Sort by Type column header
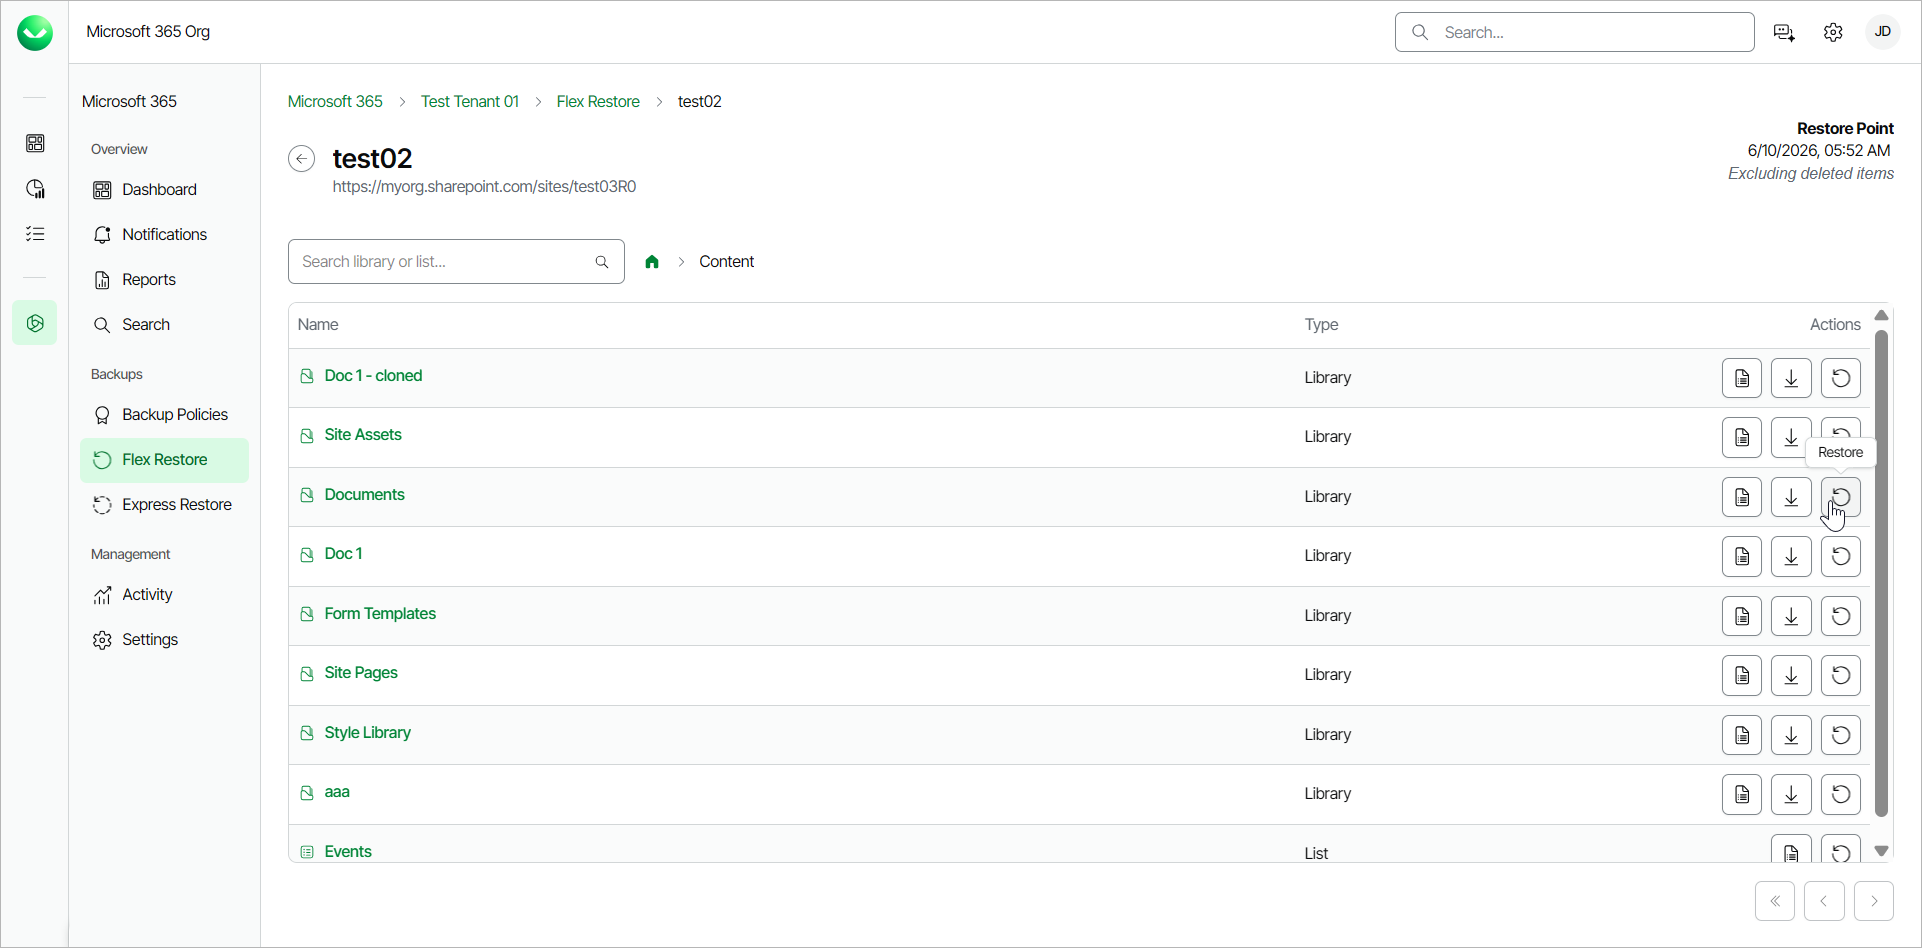 [1321, 325]
